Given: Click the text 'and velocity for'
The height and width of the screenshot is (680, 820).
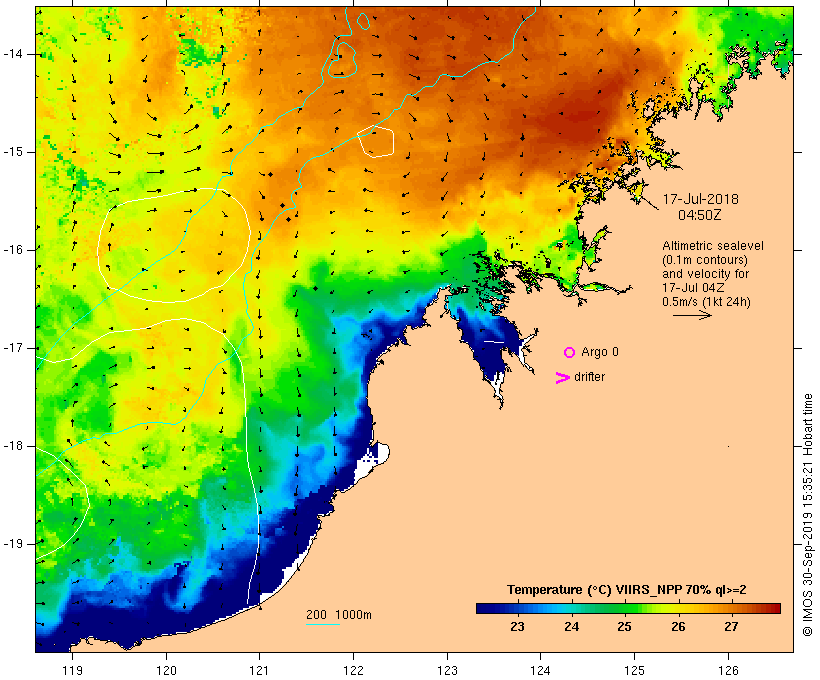Looking at the screenshot, I should point(705,274).
